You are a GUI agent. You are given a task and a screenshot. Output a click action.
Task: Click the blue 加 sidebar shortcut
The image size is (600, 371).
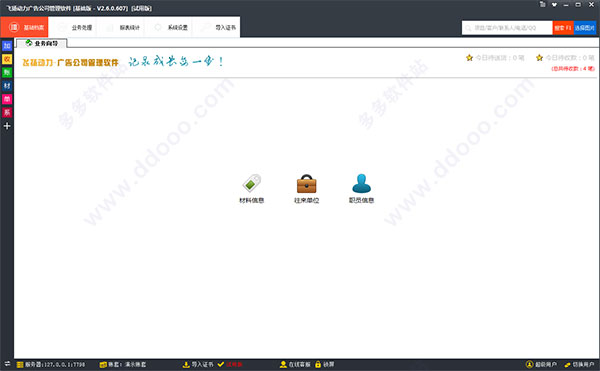pyautogui.click(x=7, y=46)
